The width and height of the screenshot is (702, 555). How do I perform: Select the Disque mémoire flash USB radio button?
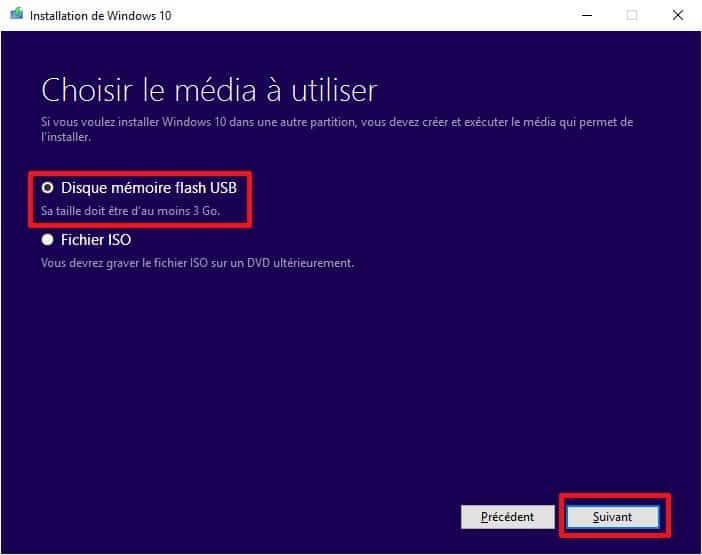tap(47, 188)
